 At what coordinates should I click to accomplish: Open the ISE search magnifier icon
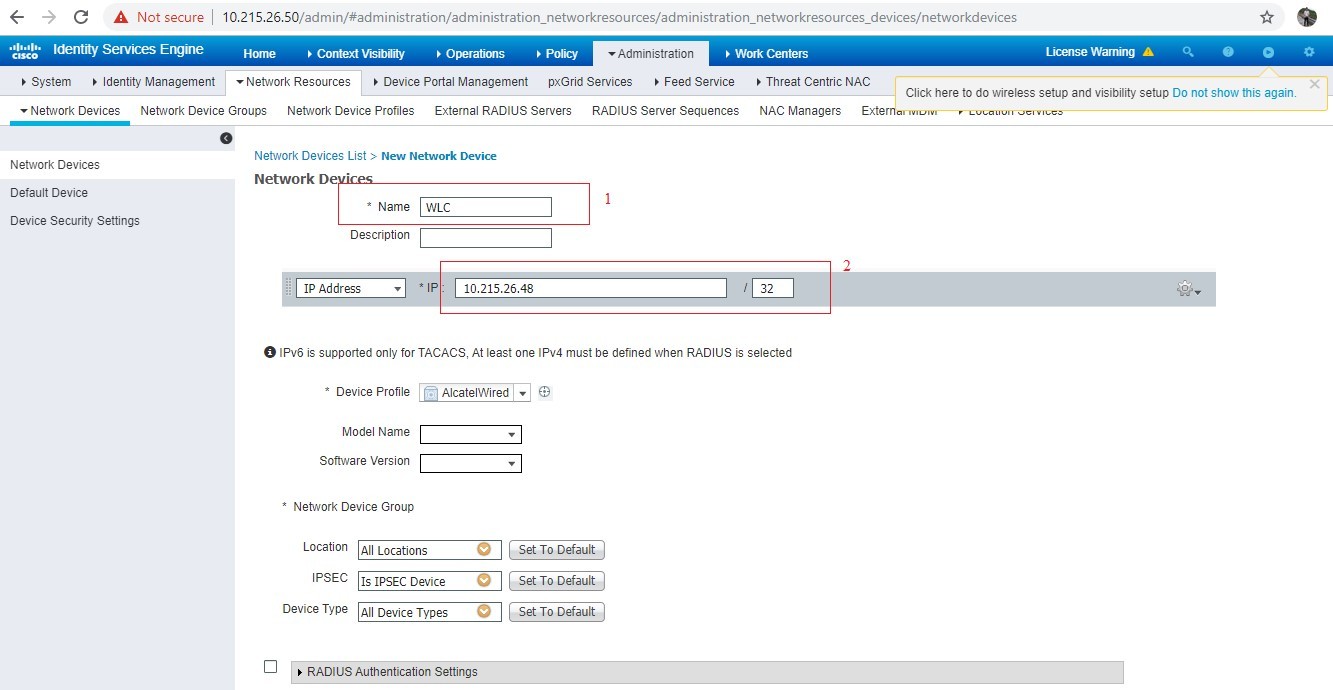pyautogui.click(x=1188, y=52)
